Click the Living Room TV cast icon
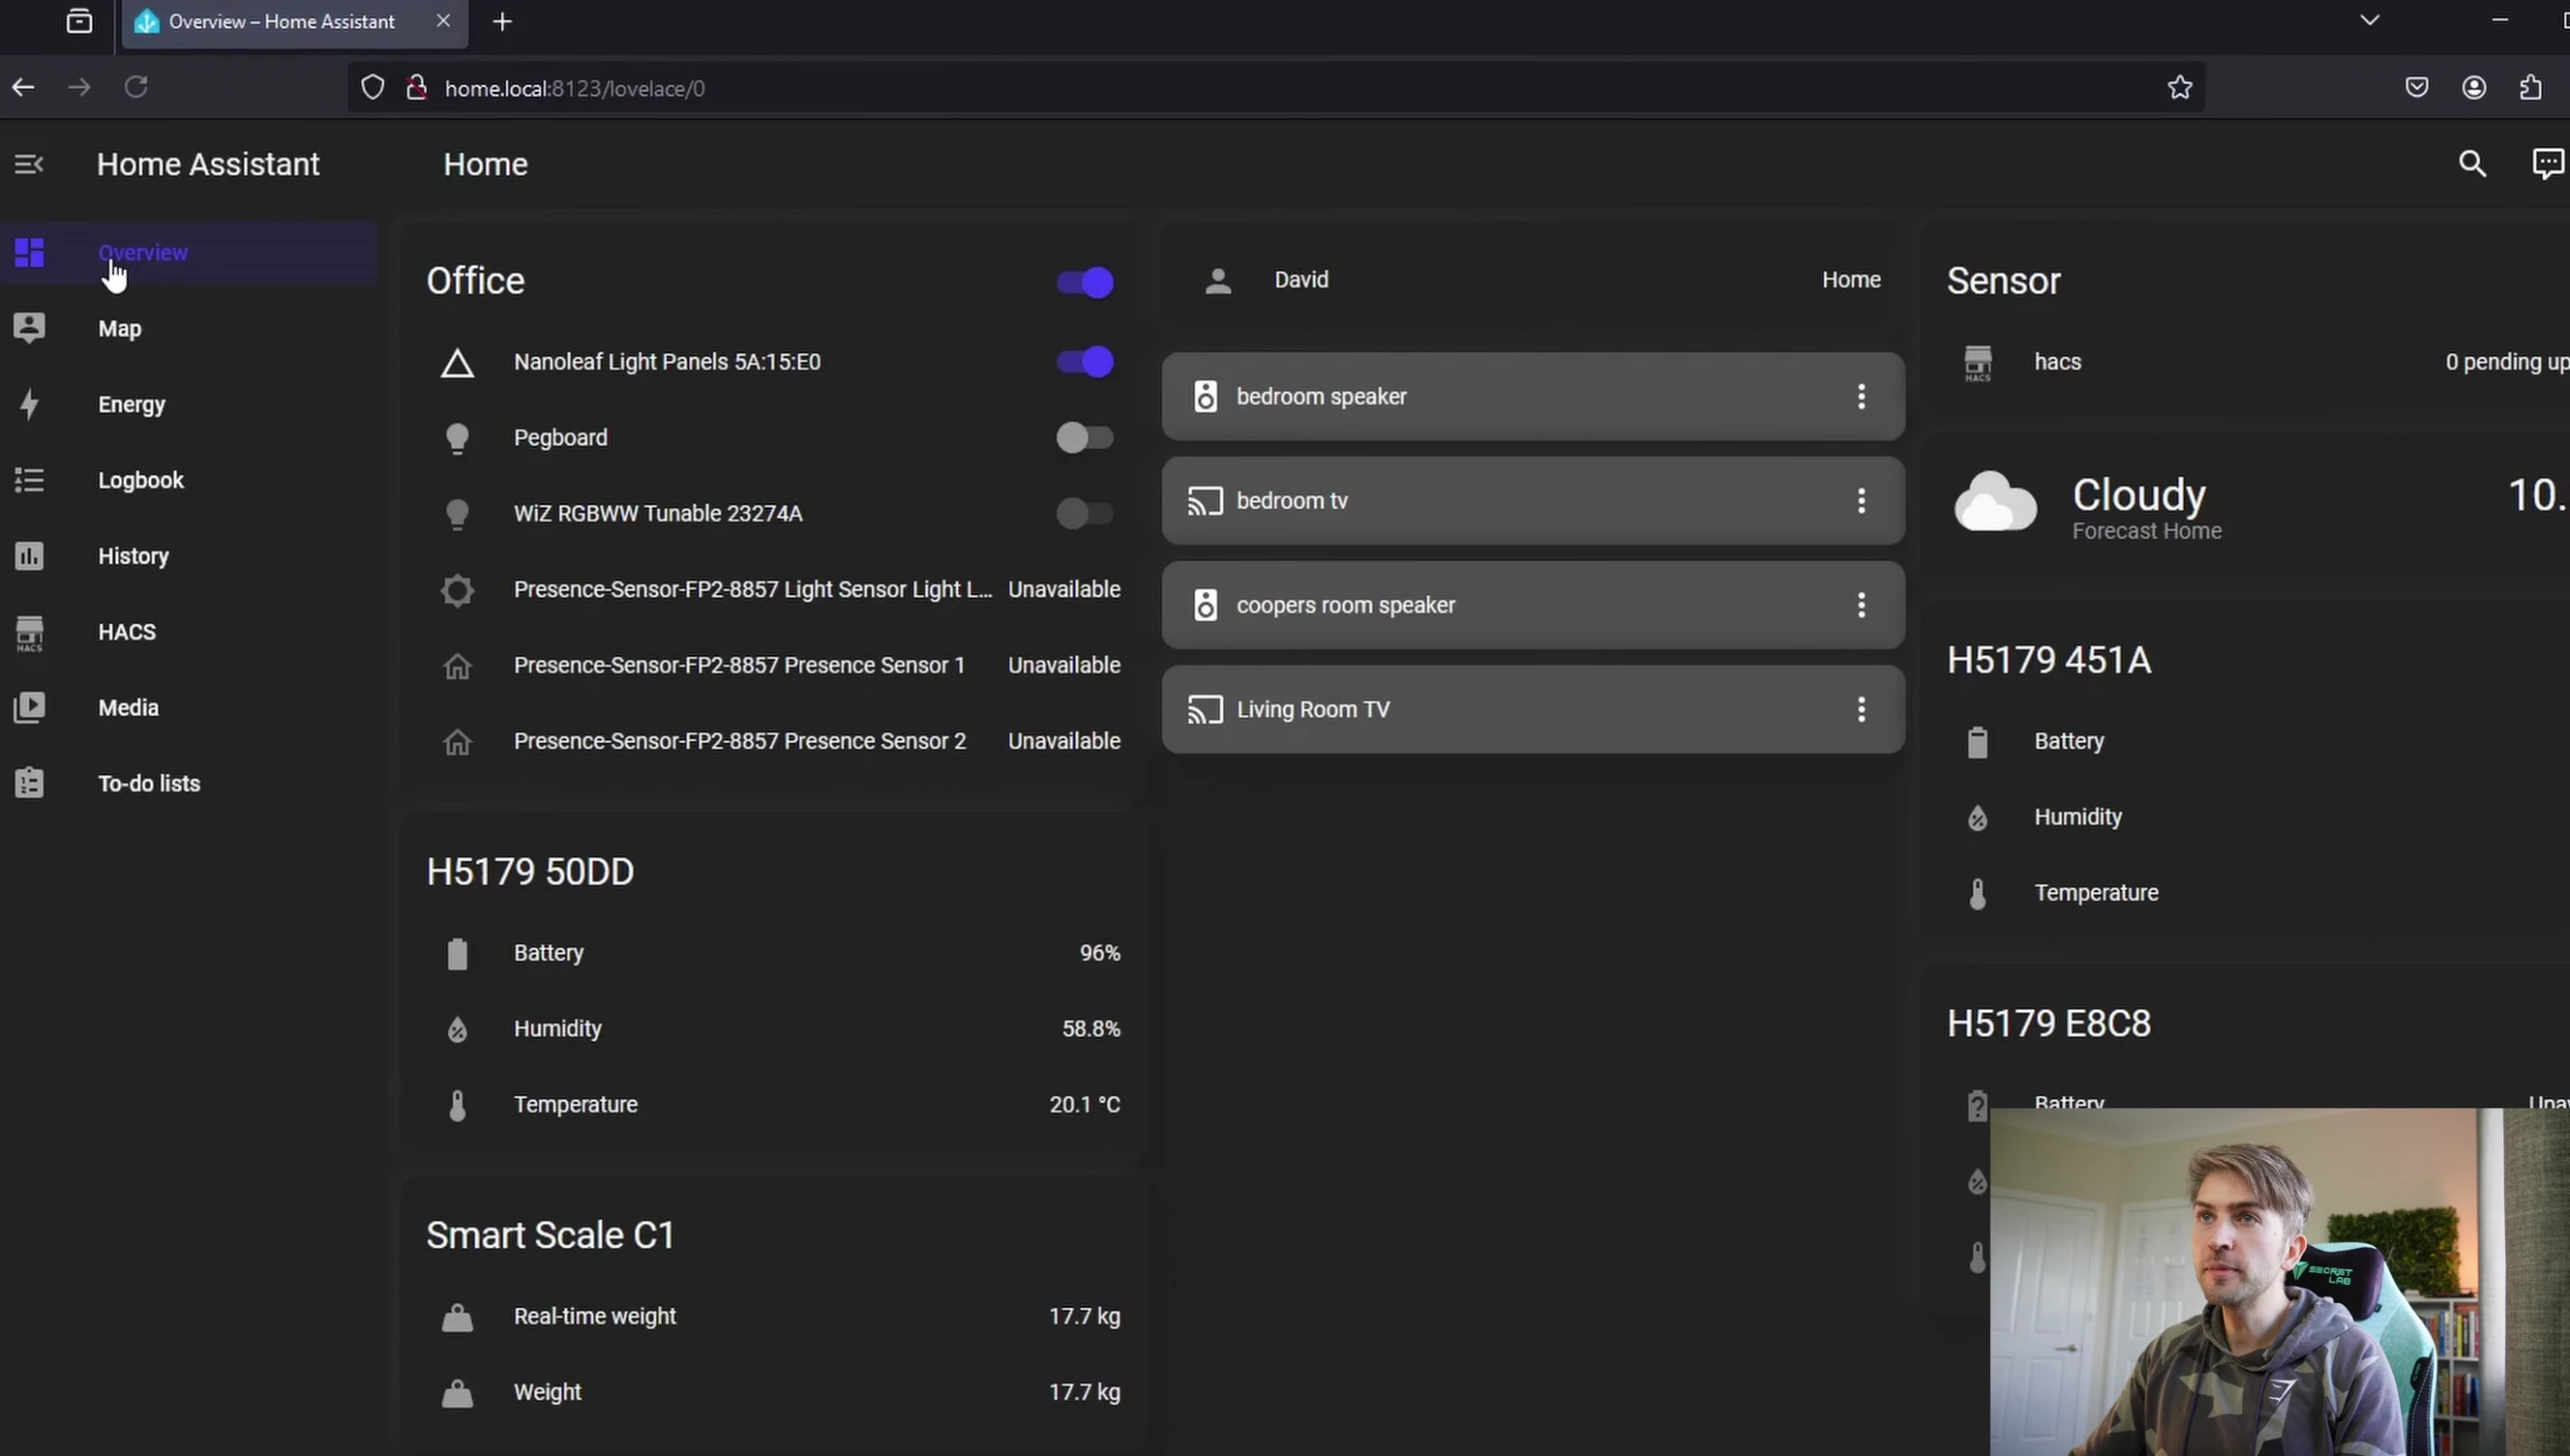Screen dimensions: 2570x1456 click(1205, 710)
